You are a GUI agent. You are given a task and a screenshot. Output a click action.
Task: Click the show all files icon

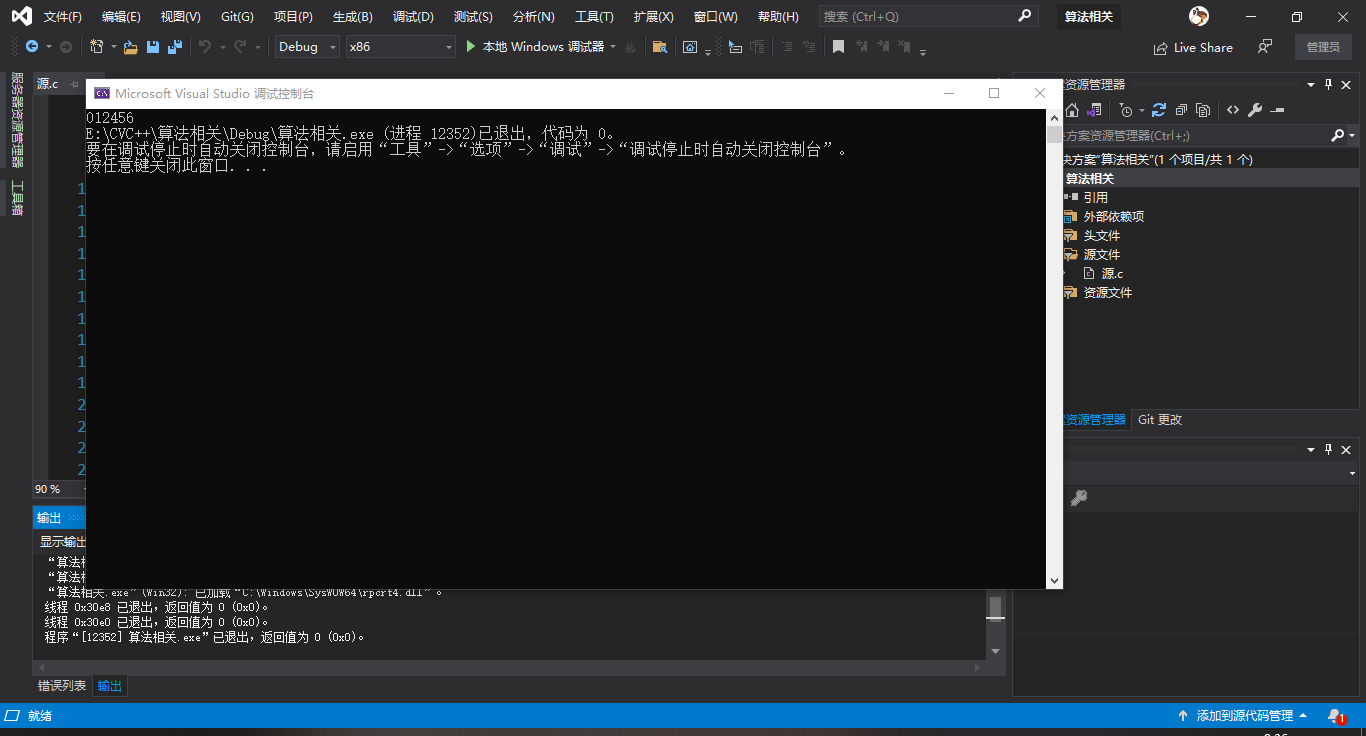tap(1203, 110)
